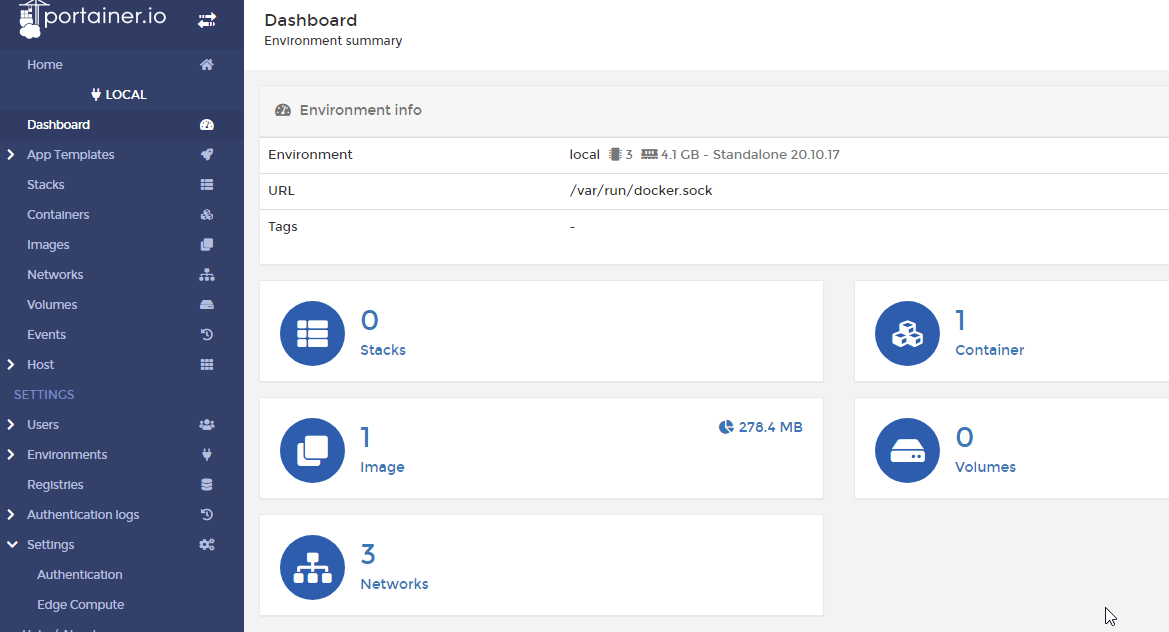Click the Dashboard gauge icon in sidebar
1169x632 pixels.
(207, 124)
